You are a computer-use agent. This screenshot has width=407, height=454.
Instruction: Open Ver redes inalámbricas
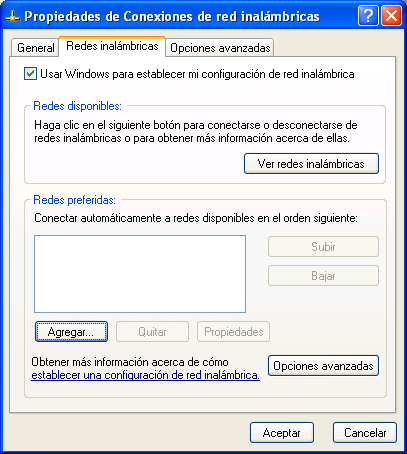point(311,164)
